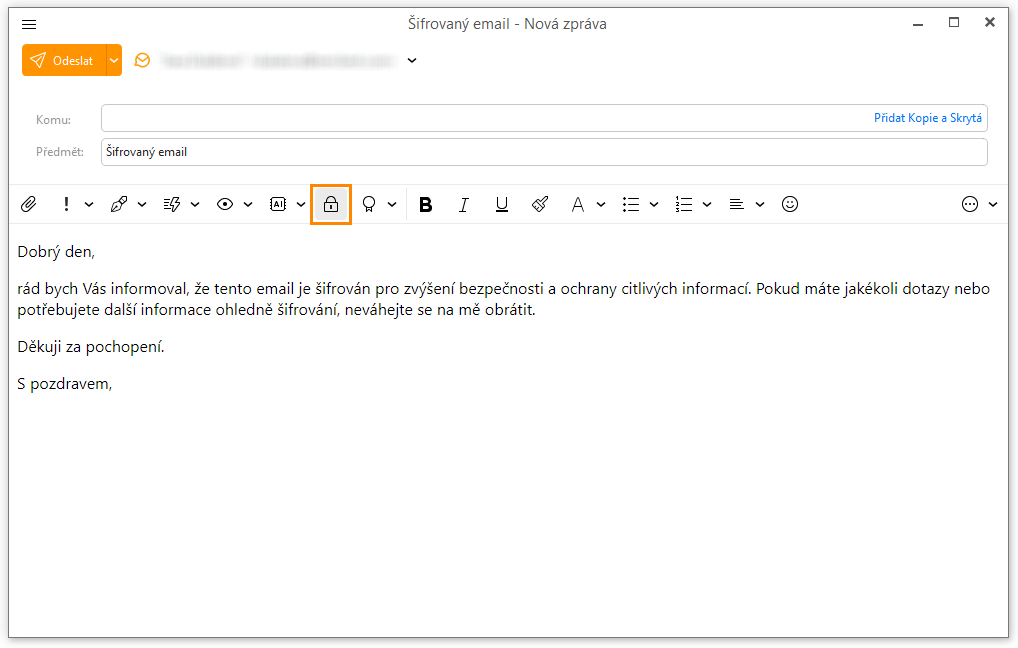This screenshot has height=648, width=1018.
Task: Click the attach file paperclip icon
Action: coord(29,204)
